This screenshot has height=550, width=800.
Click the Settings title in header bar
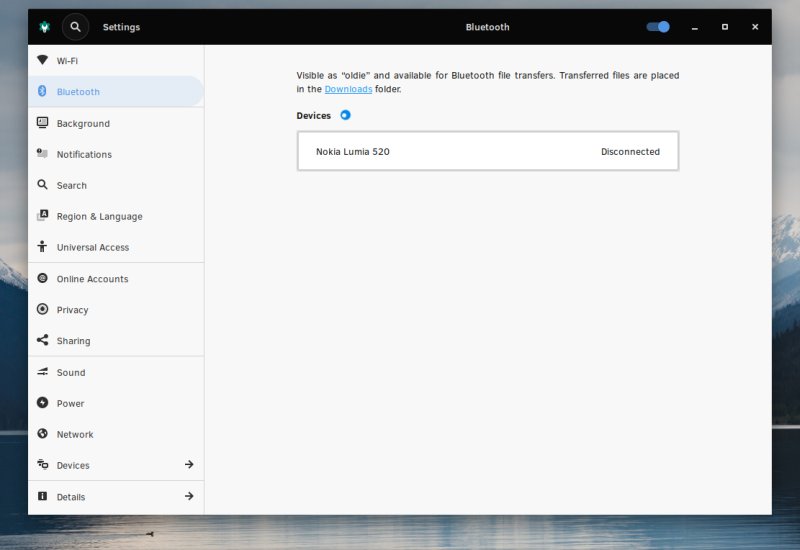(x=121, y=27)
